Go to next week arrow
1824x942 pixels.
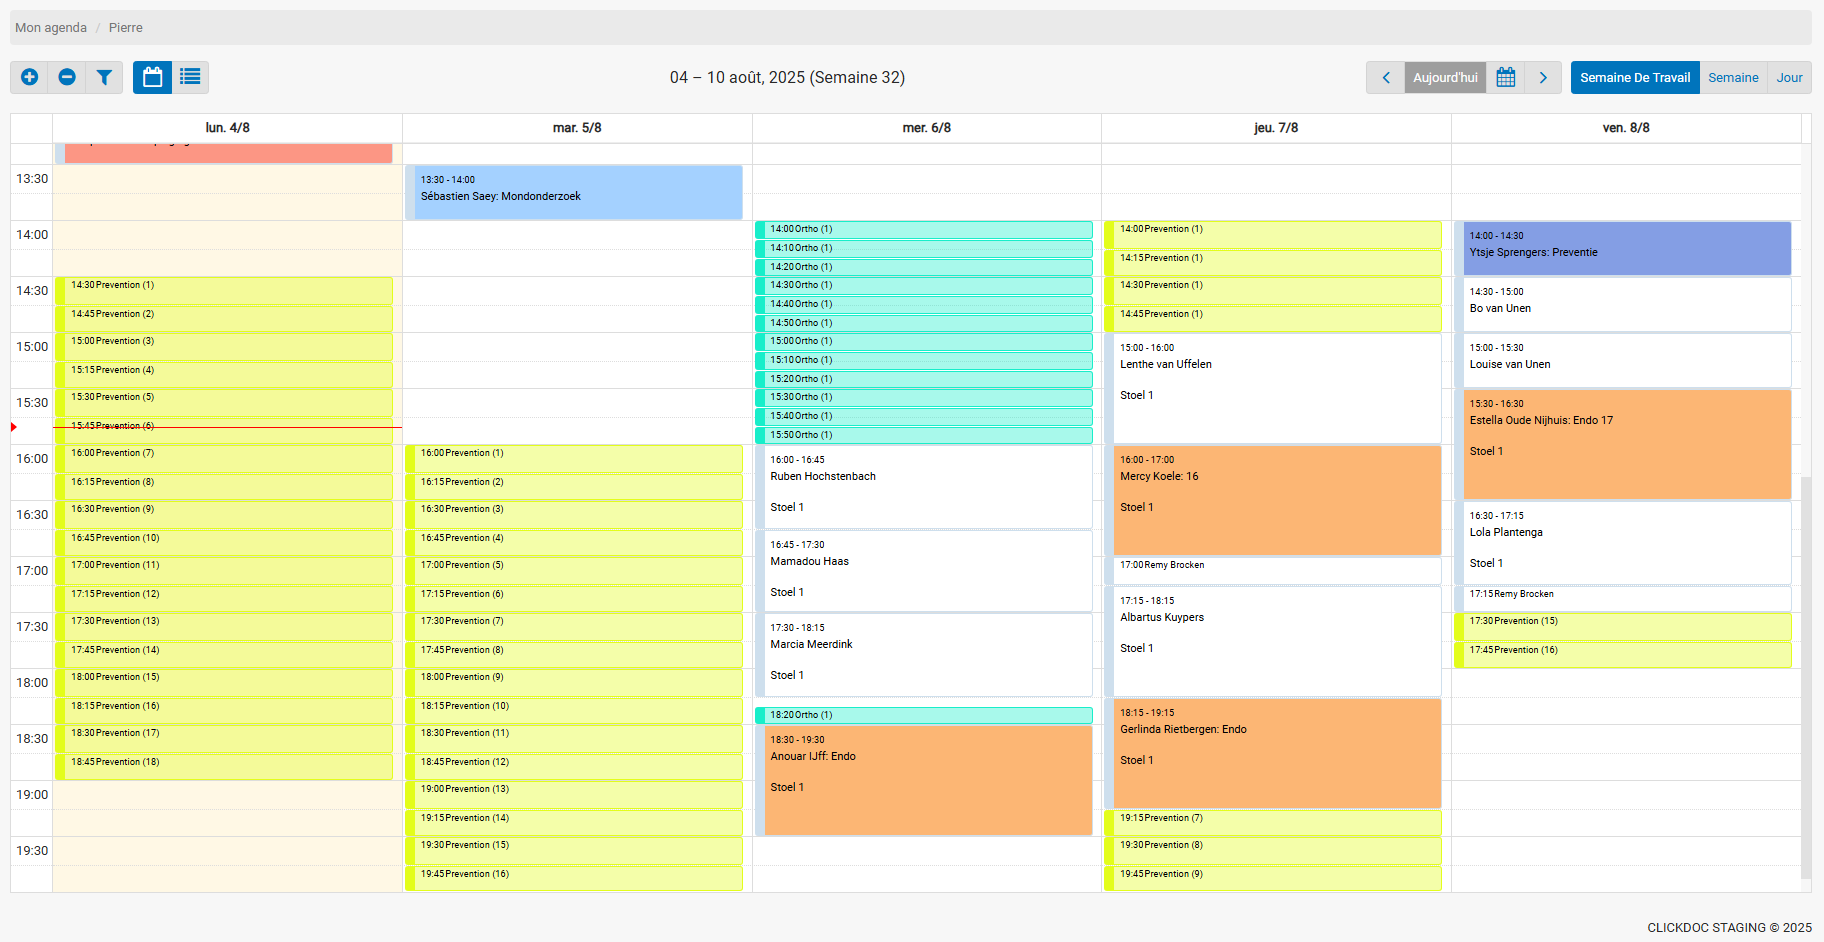click(x=1543, y=77)
